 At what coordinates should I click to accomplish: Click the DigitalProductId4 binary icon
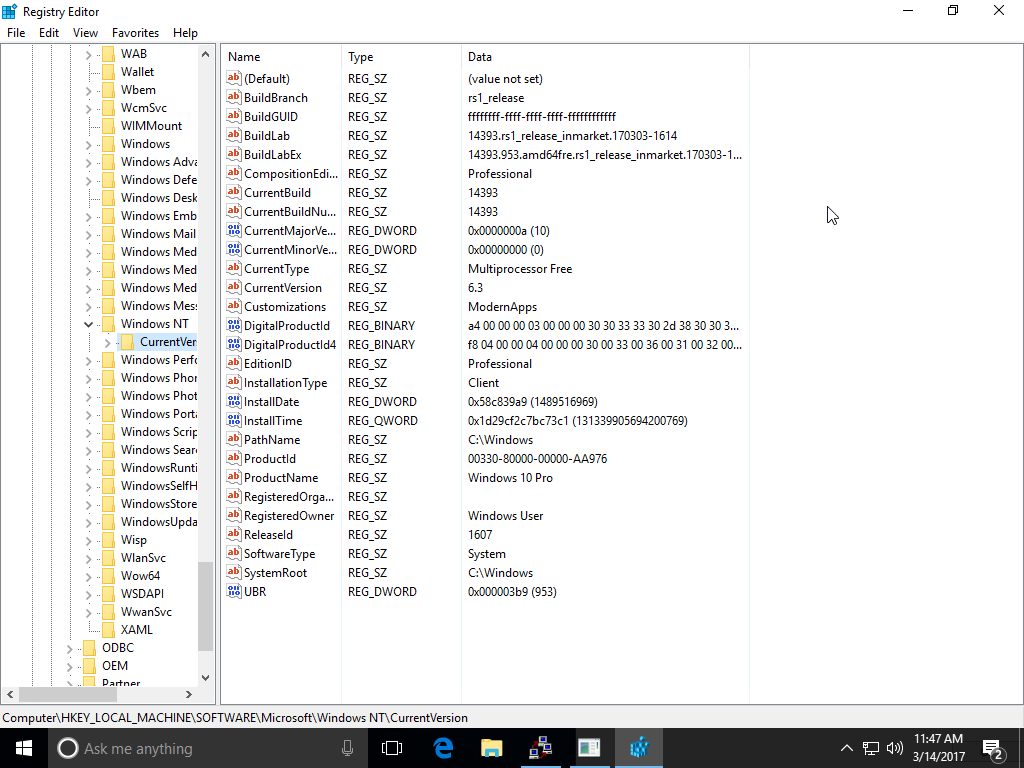(x=234, y=344)
